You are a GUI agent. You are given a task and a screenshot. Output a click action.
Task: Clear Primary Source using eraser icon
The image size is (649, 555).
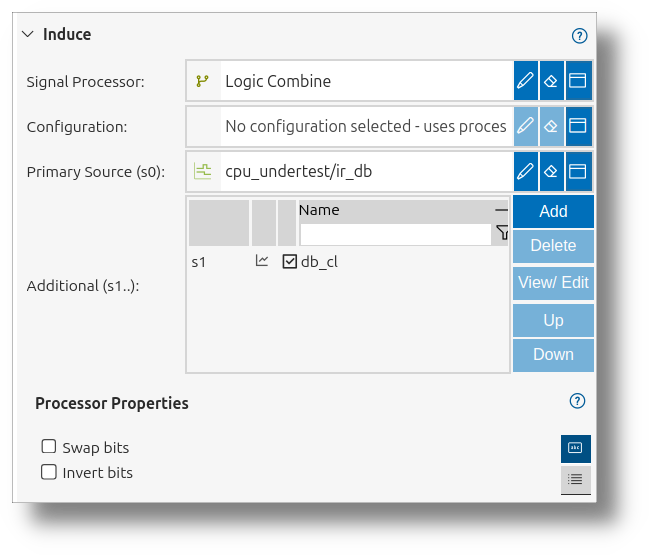tap(551, 171)
